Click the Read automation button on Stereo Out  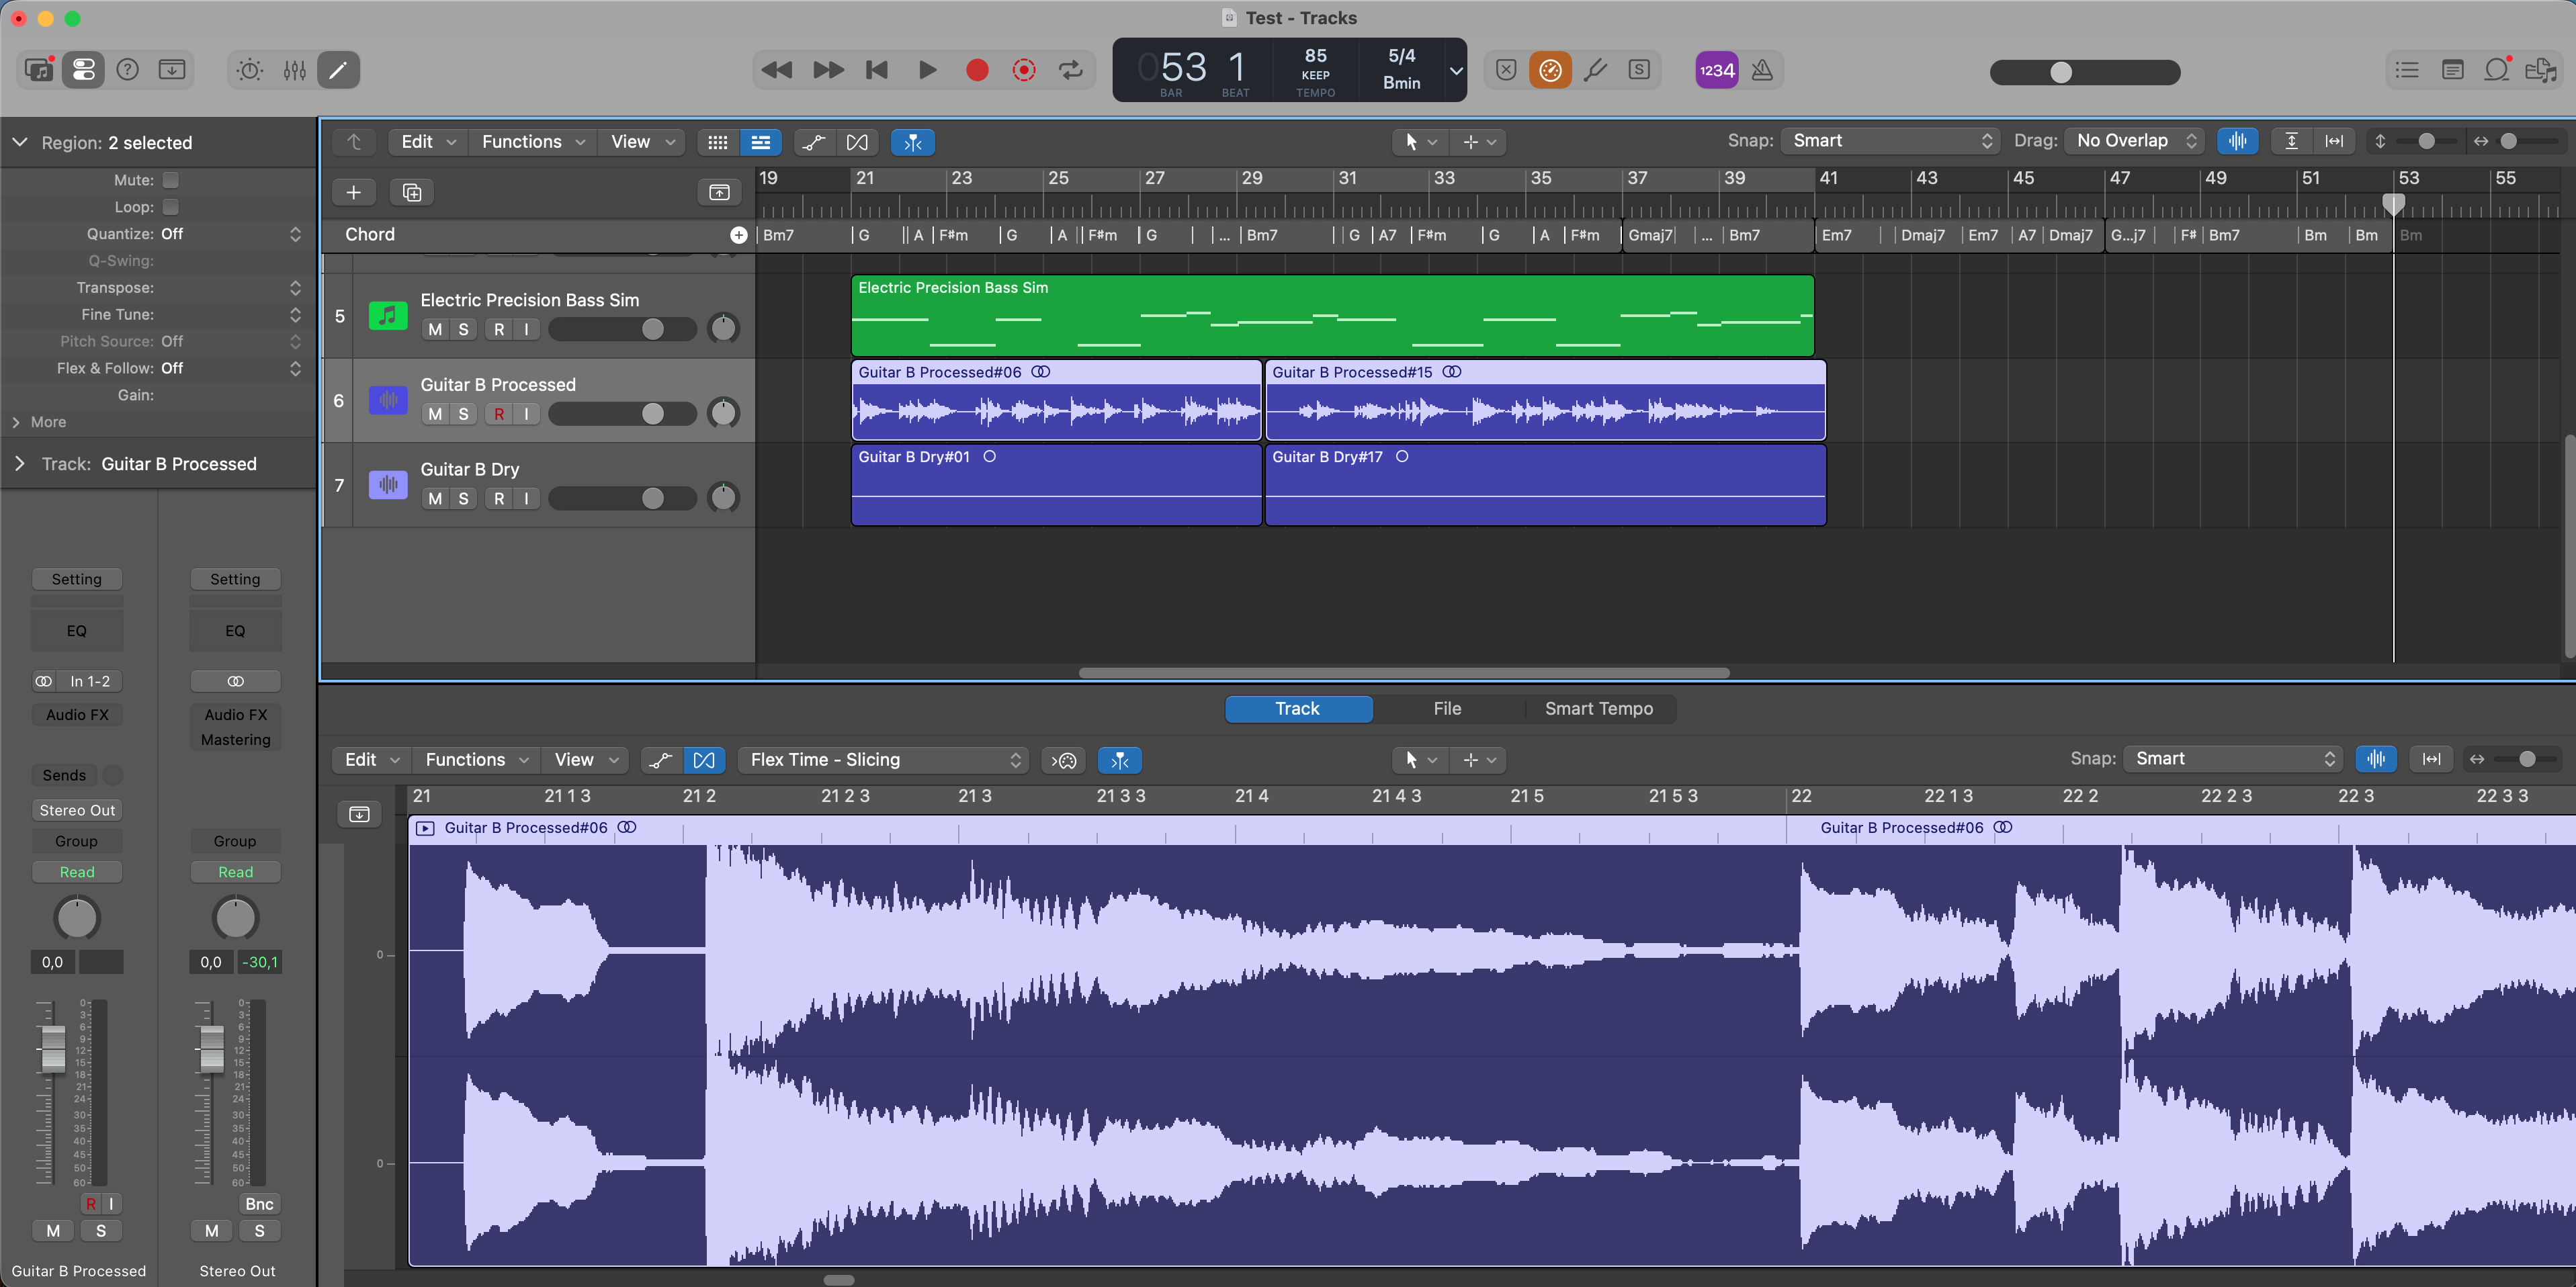[235, 872]
